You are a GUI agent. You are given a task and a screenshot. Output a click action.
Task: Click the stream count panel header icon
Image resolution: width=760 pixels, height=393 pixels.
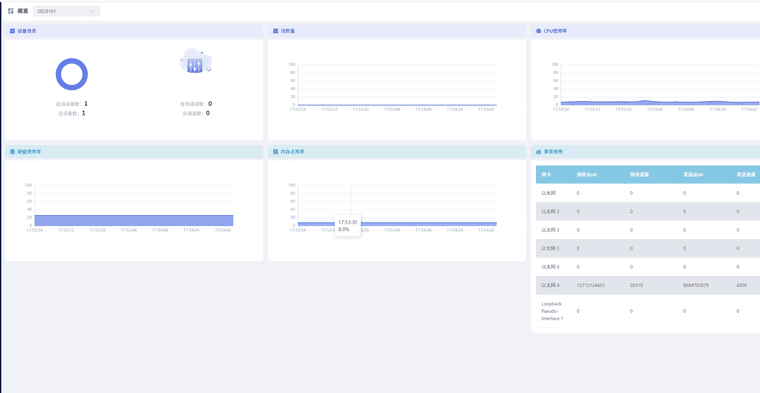(275, 31)
